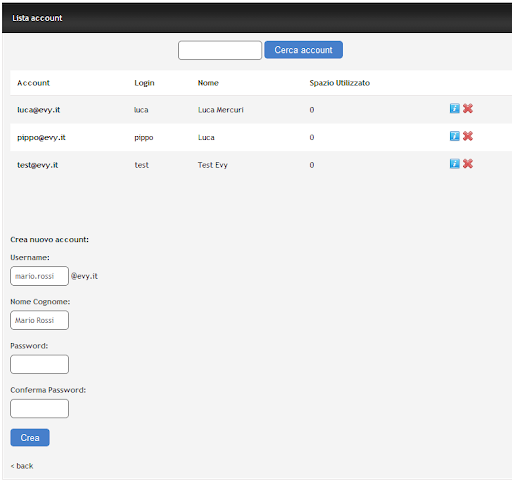Click the Lista account title bar
Image resolution: width=512 pixels, height=481 pixels.
pyautogui.click(x=257, y=18)
